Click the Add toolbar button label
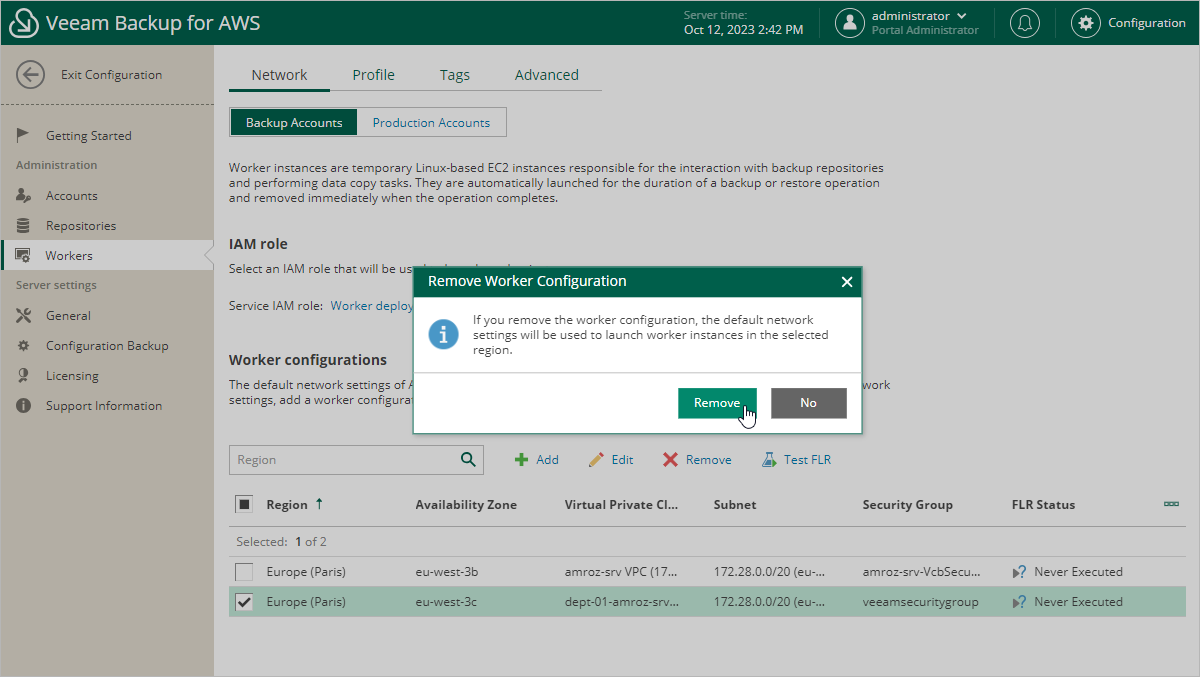This screenshot has height=677, width=1200. [x=547, y=460]
